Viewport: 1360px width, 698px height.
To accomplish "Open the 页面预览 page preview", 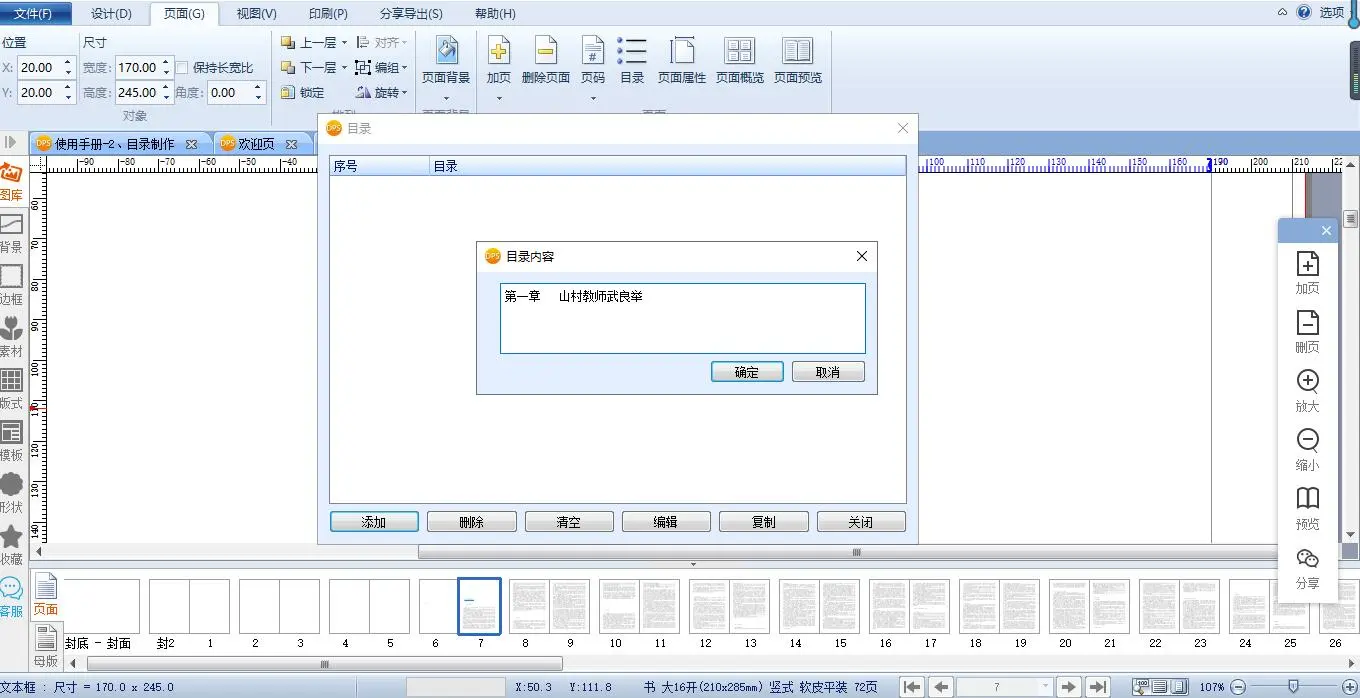I will (797, 60).
